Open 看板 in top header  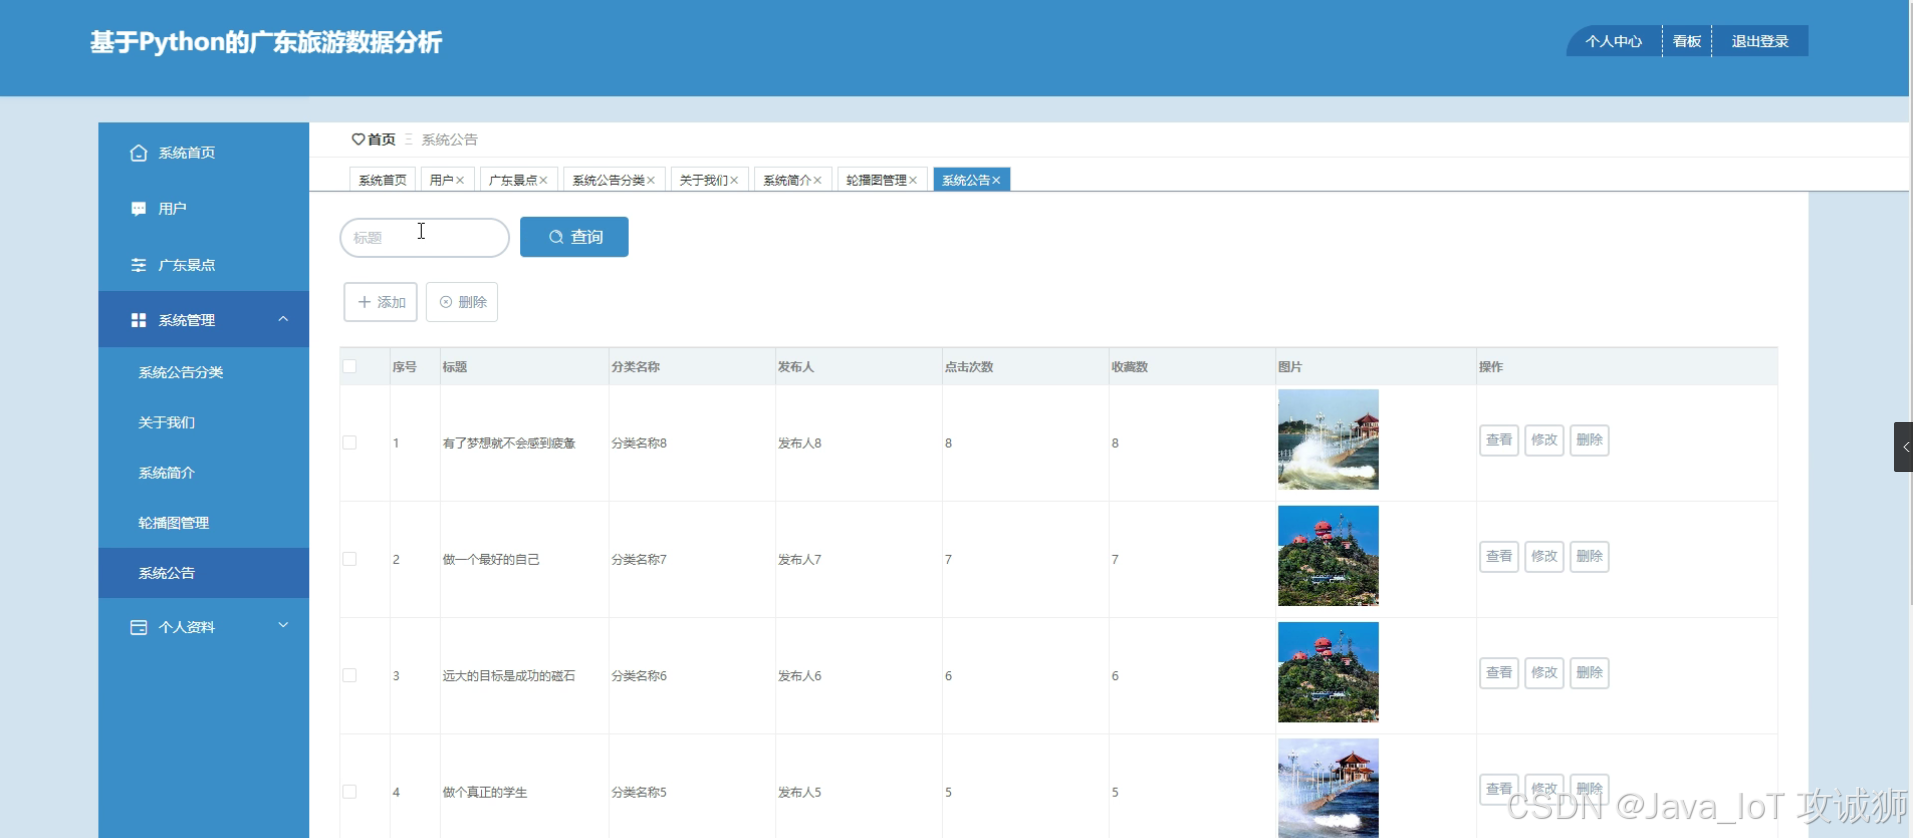[x=1687, y=41]
